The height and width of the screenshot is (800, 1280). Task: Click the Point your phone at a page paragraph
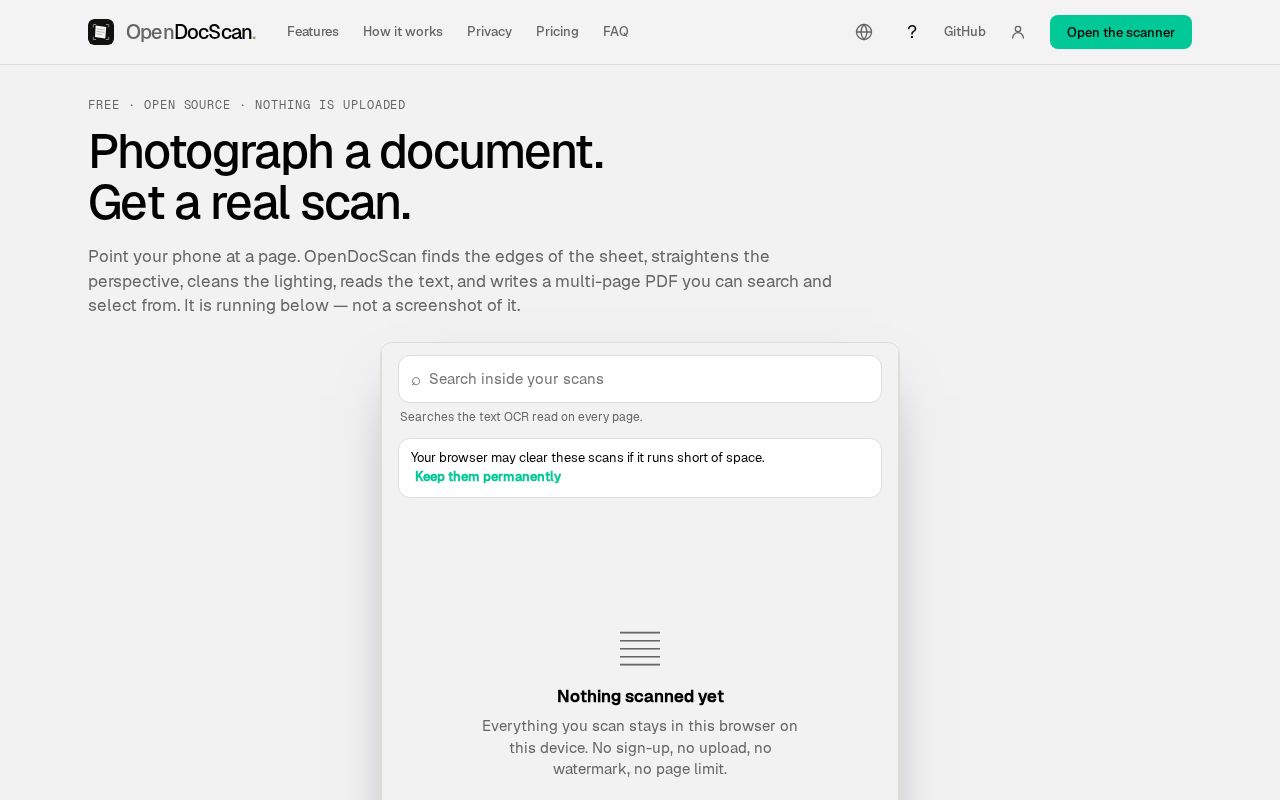(x=460, y=281)
